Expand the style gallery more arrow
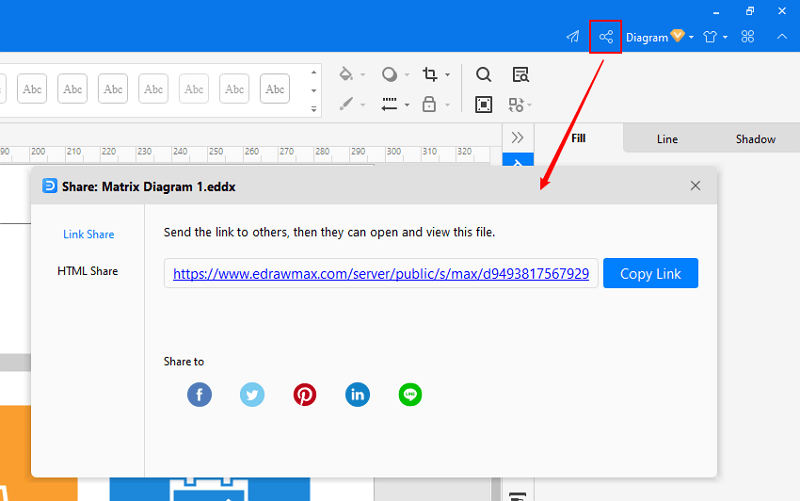800x501 pixels. [314, 109]
